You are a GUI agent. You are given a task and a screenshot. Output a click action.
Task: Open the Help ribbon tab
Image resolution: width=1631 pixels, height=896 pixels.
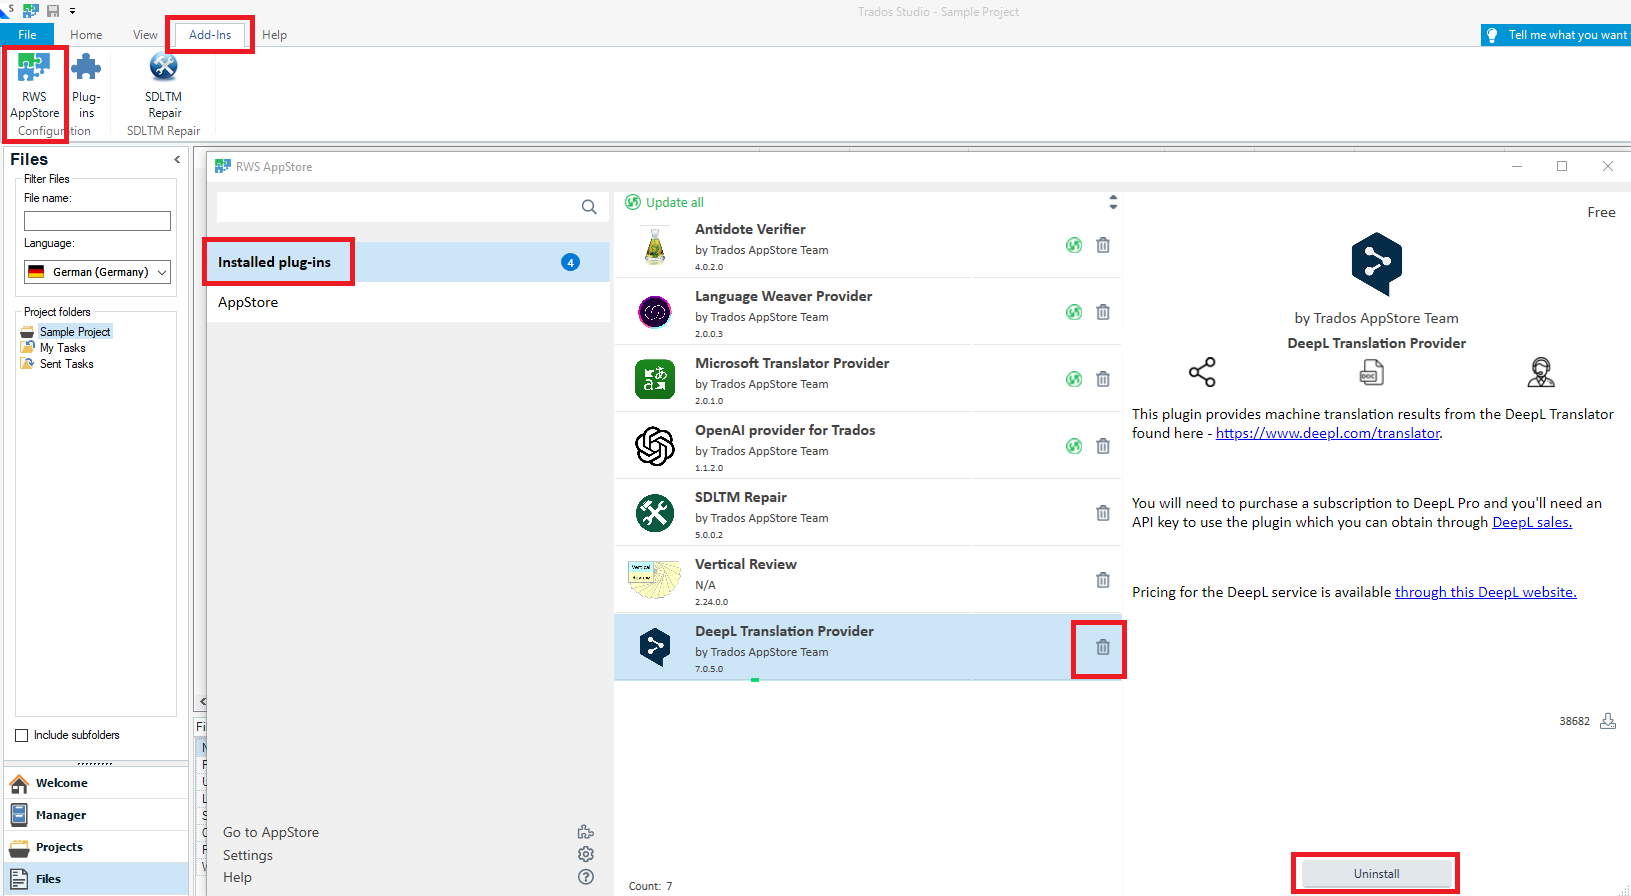coord(274,35)
